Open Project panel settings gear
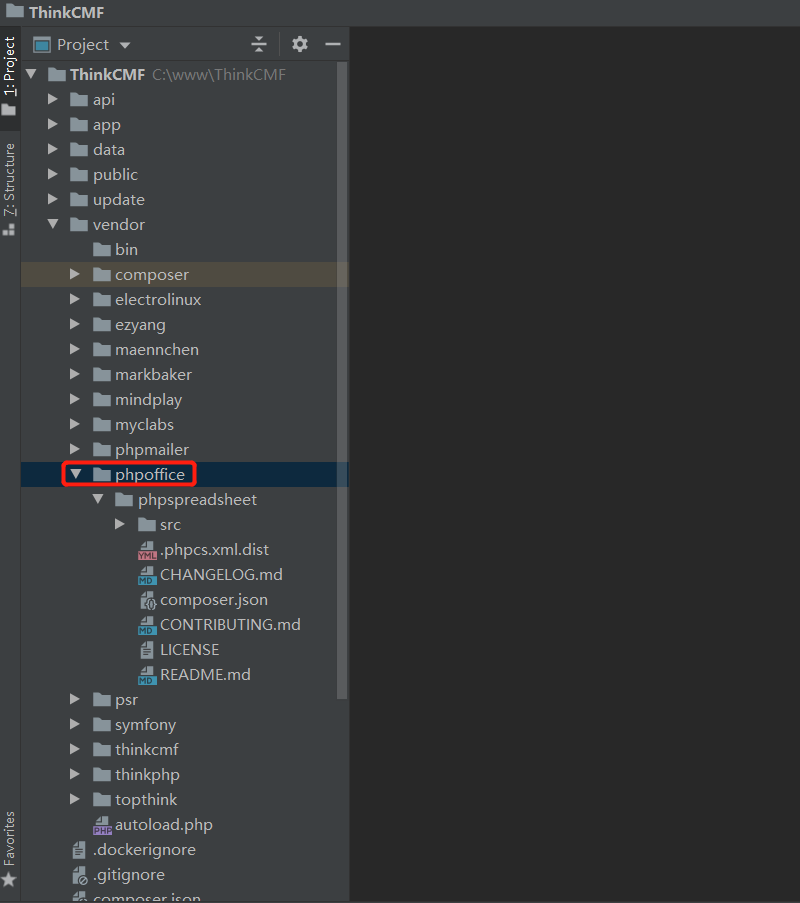 pos(299,44)
